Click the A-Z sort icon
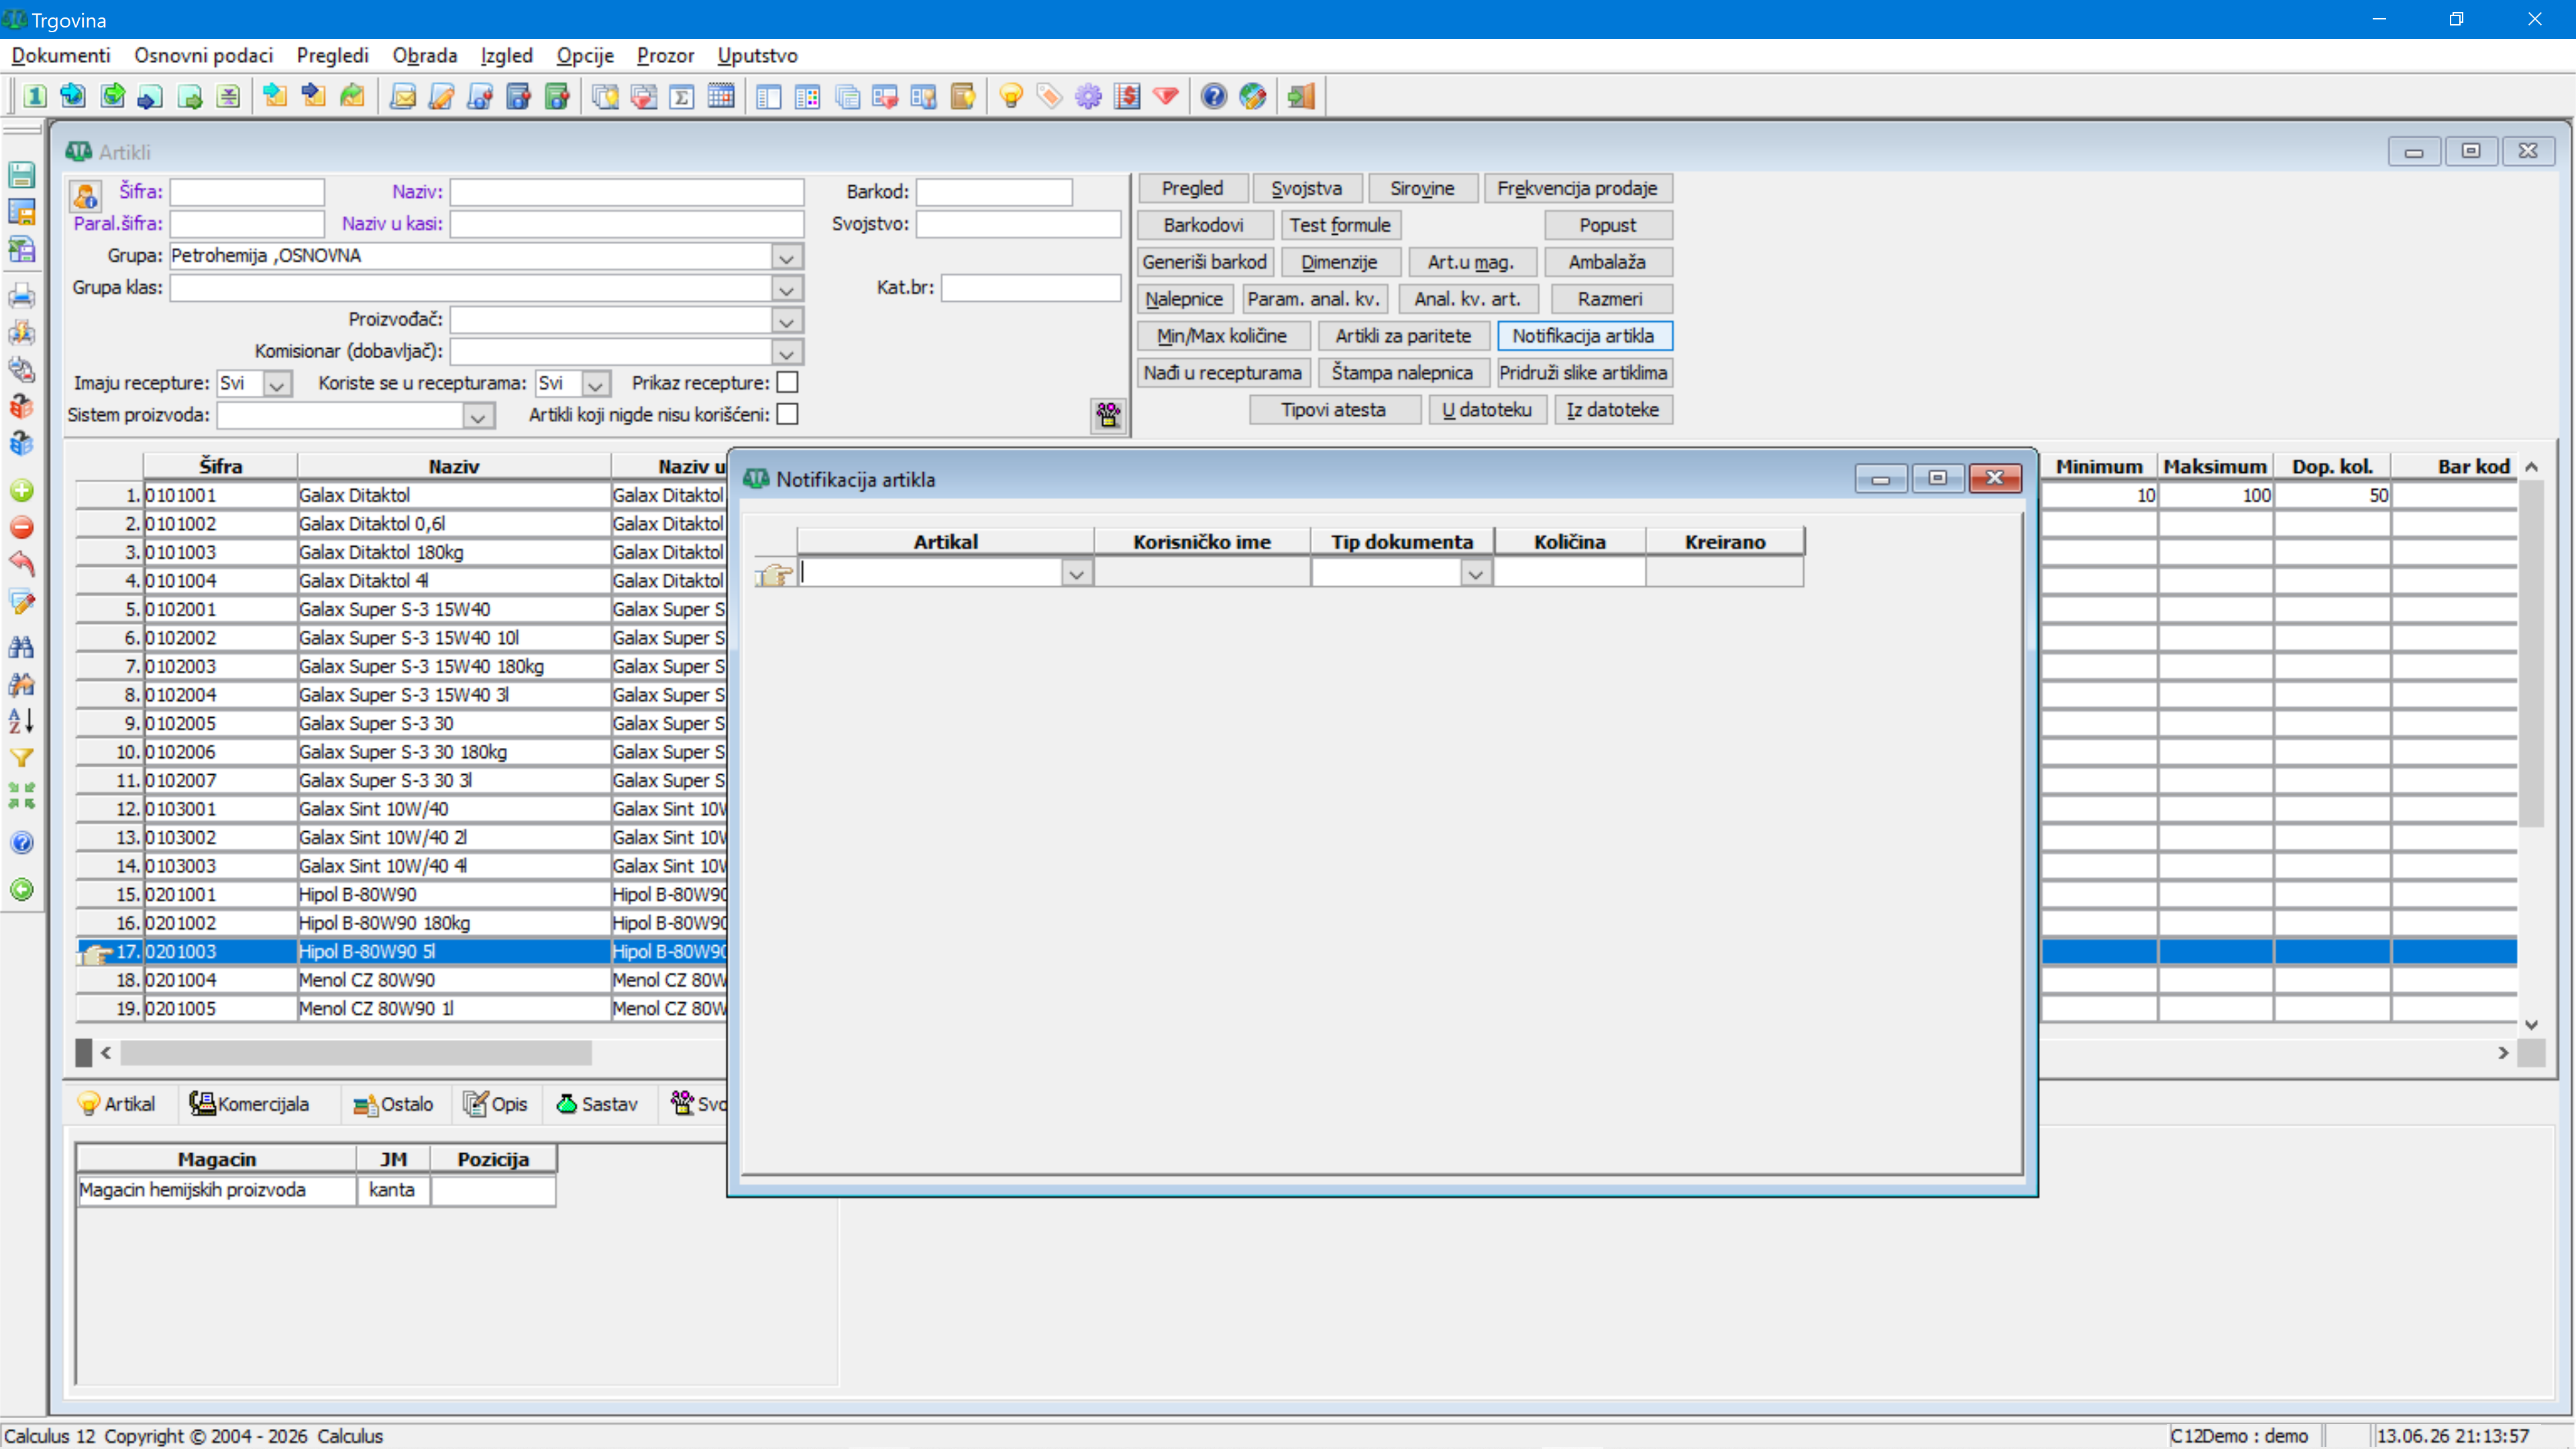 pyautogui.click(x=21, y=720)
